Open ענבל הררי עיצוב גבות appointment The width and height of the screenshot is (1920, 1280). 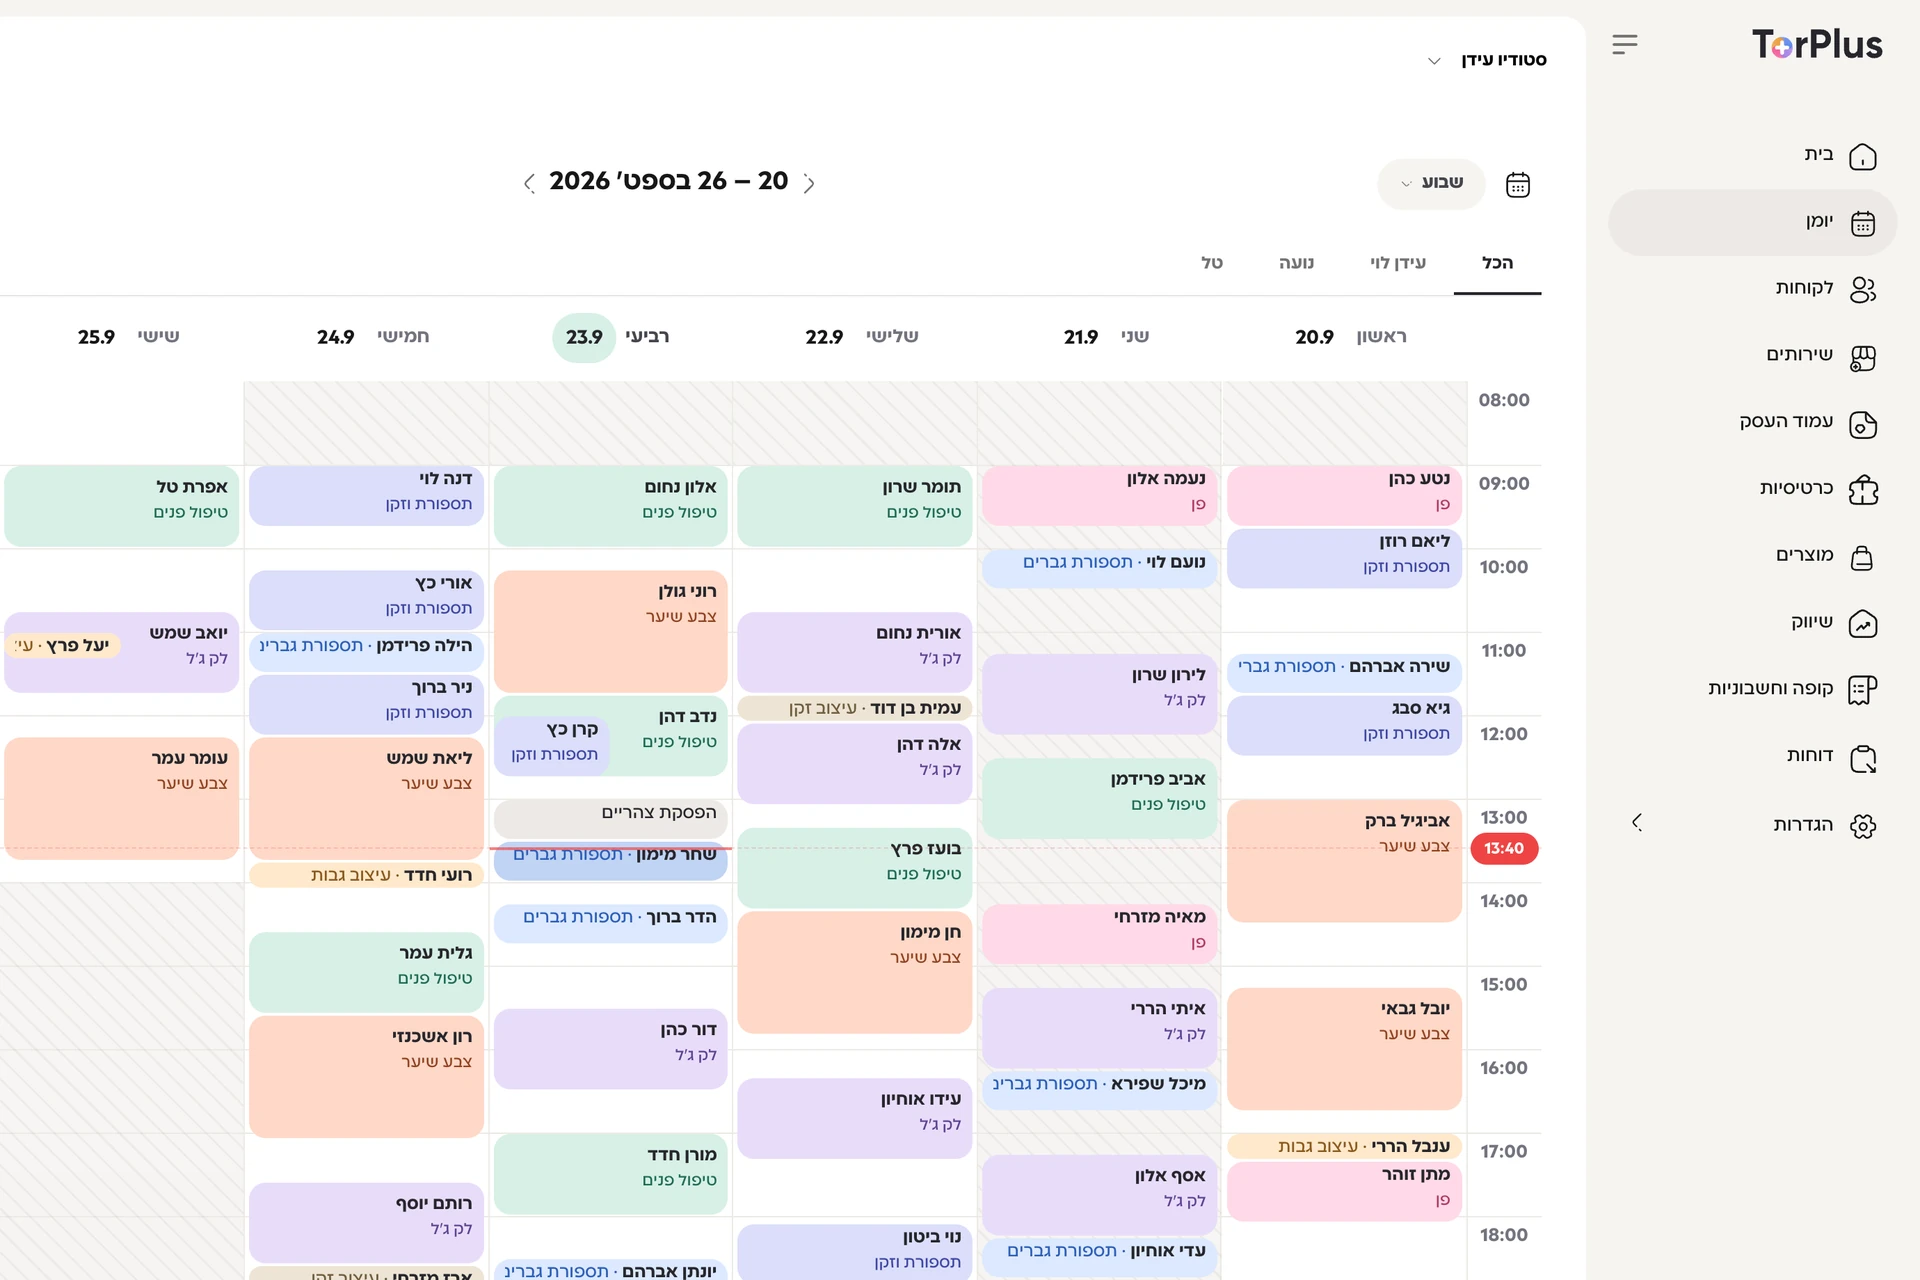coord(1344,1146)
